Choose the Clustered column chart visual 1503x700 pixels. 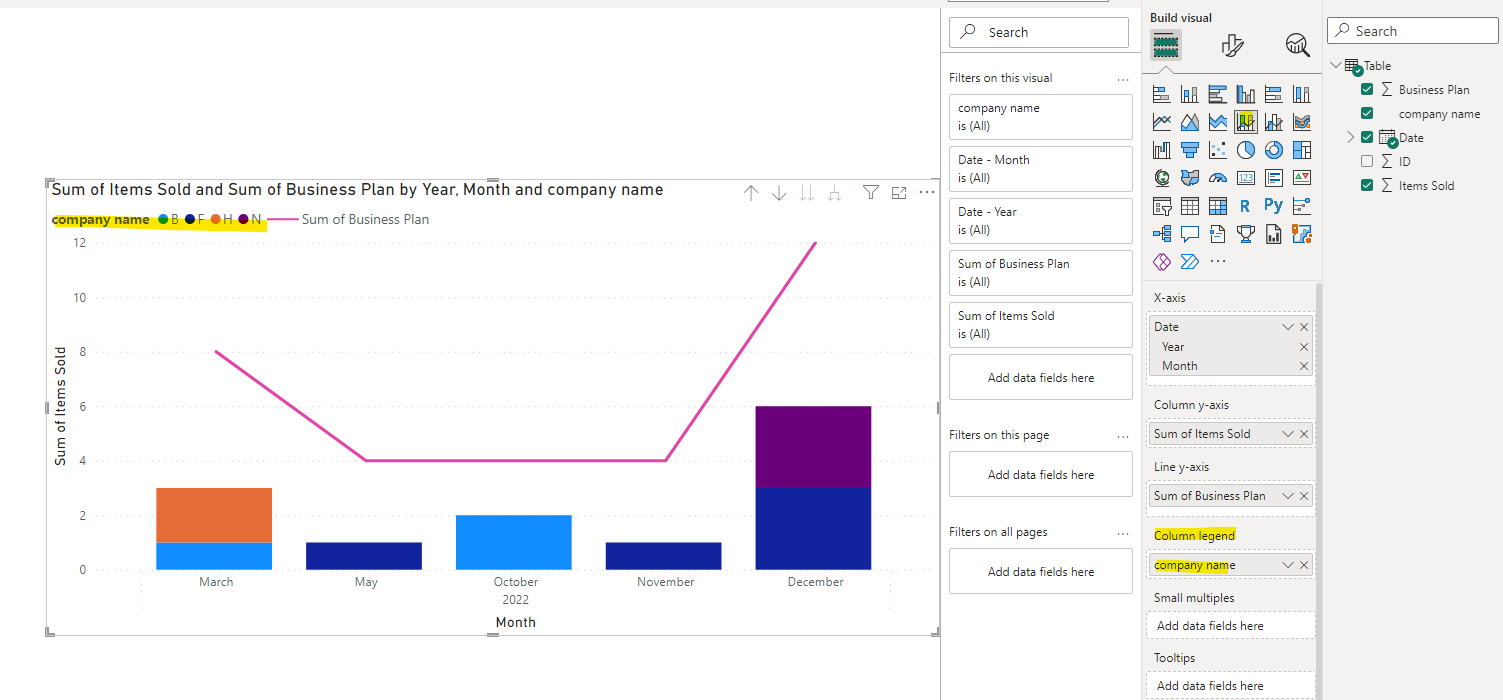point(1246,94)
